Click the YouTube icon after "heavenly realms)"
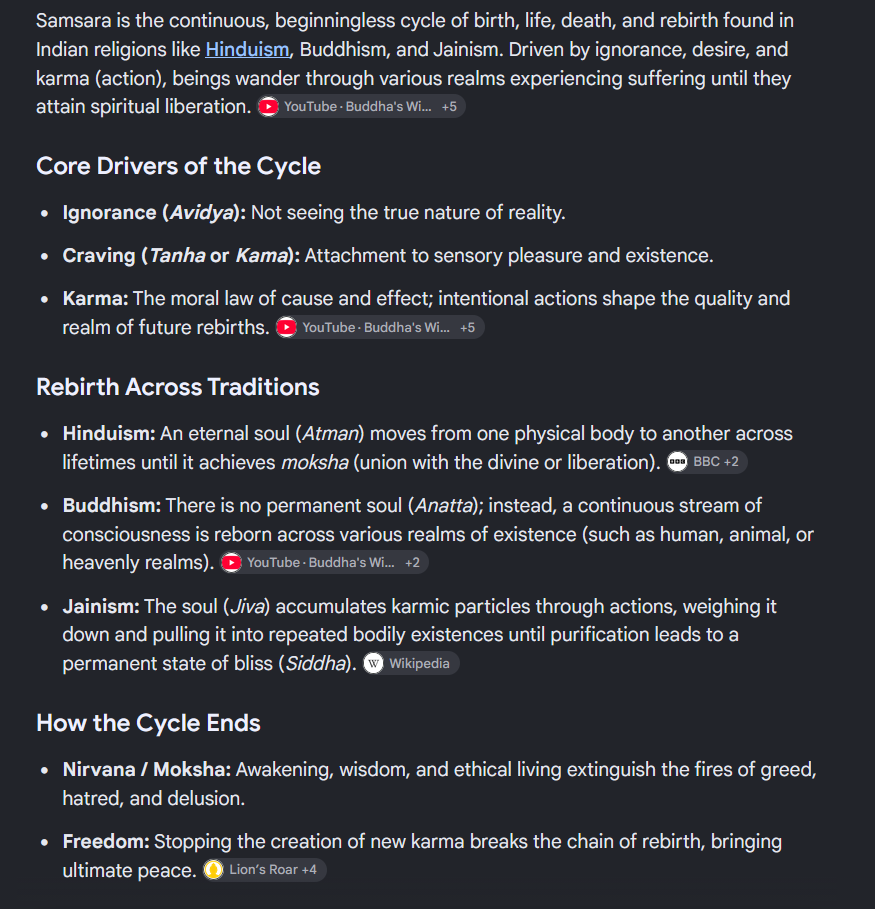 (231, 562)
